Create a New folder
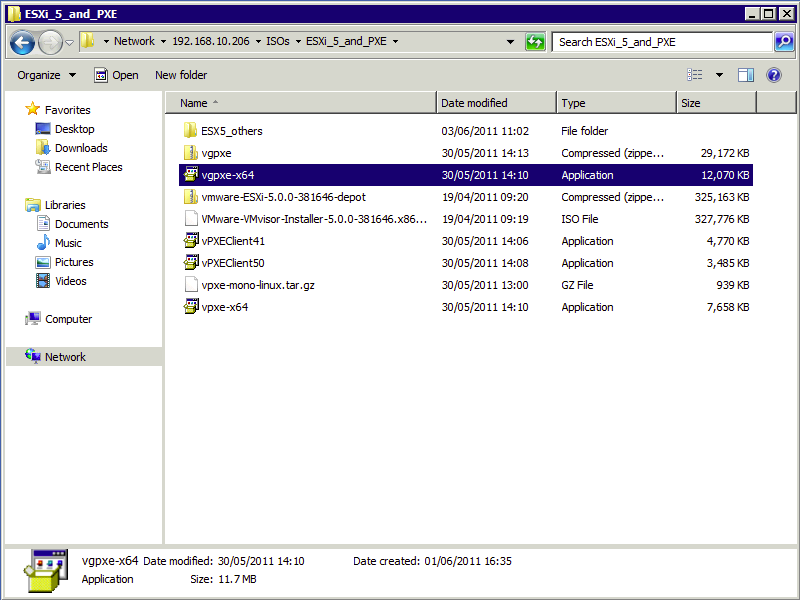This screenshot has height=600, width=800. [x=181, y=76]
